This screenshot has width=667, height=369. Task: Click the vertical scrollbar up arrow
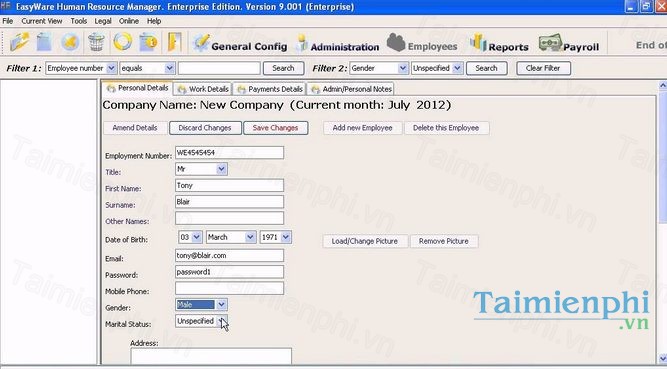(x=662, y=85)
